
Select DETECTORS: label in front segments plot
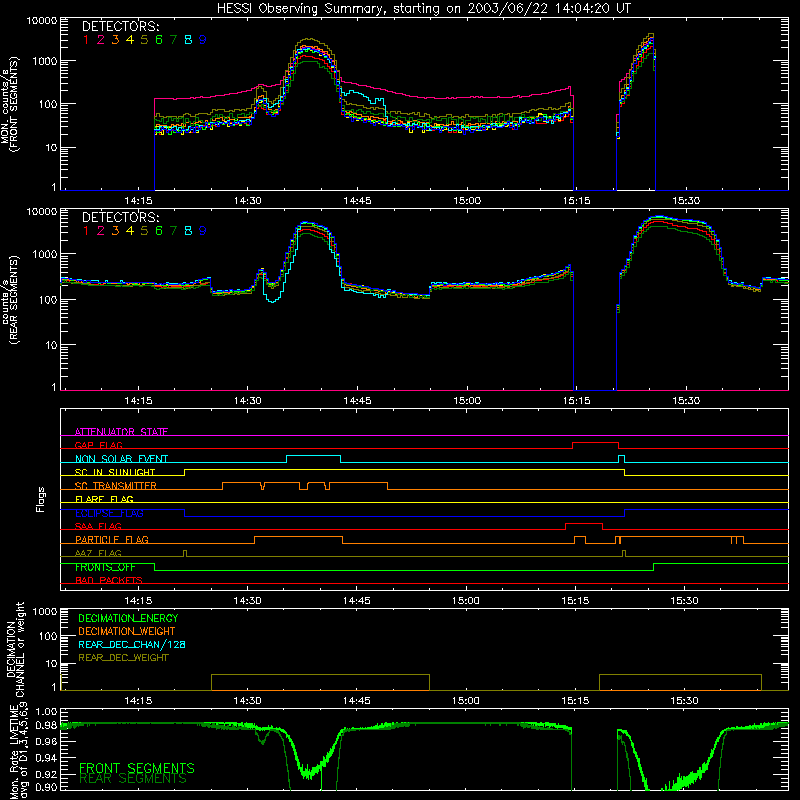coord(120,26)
